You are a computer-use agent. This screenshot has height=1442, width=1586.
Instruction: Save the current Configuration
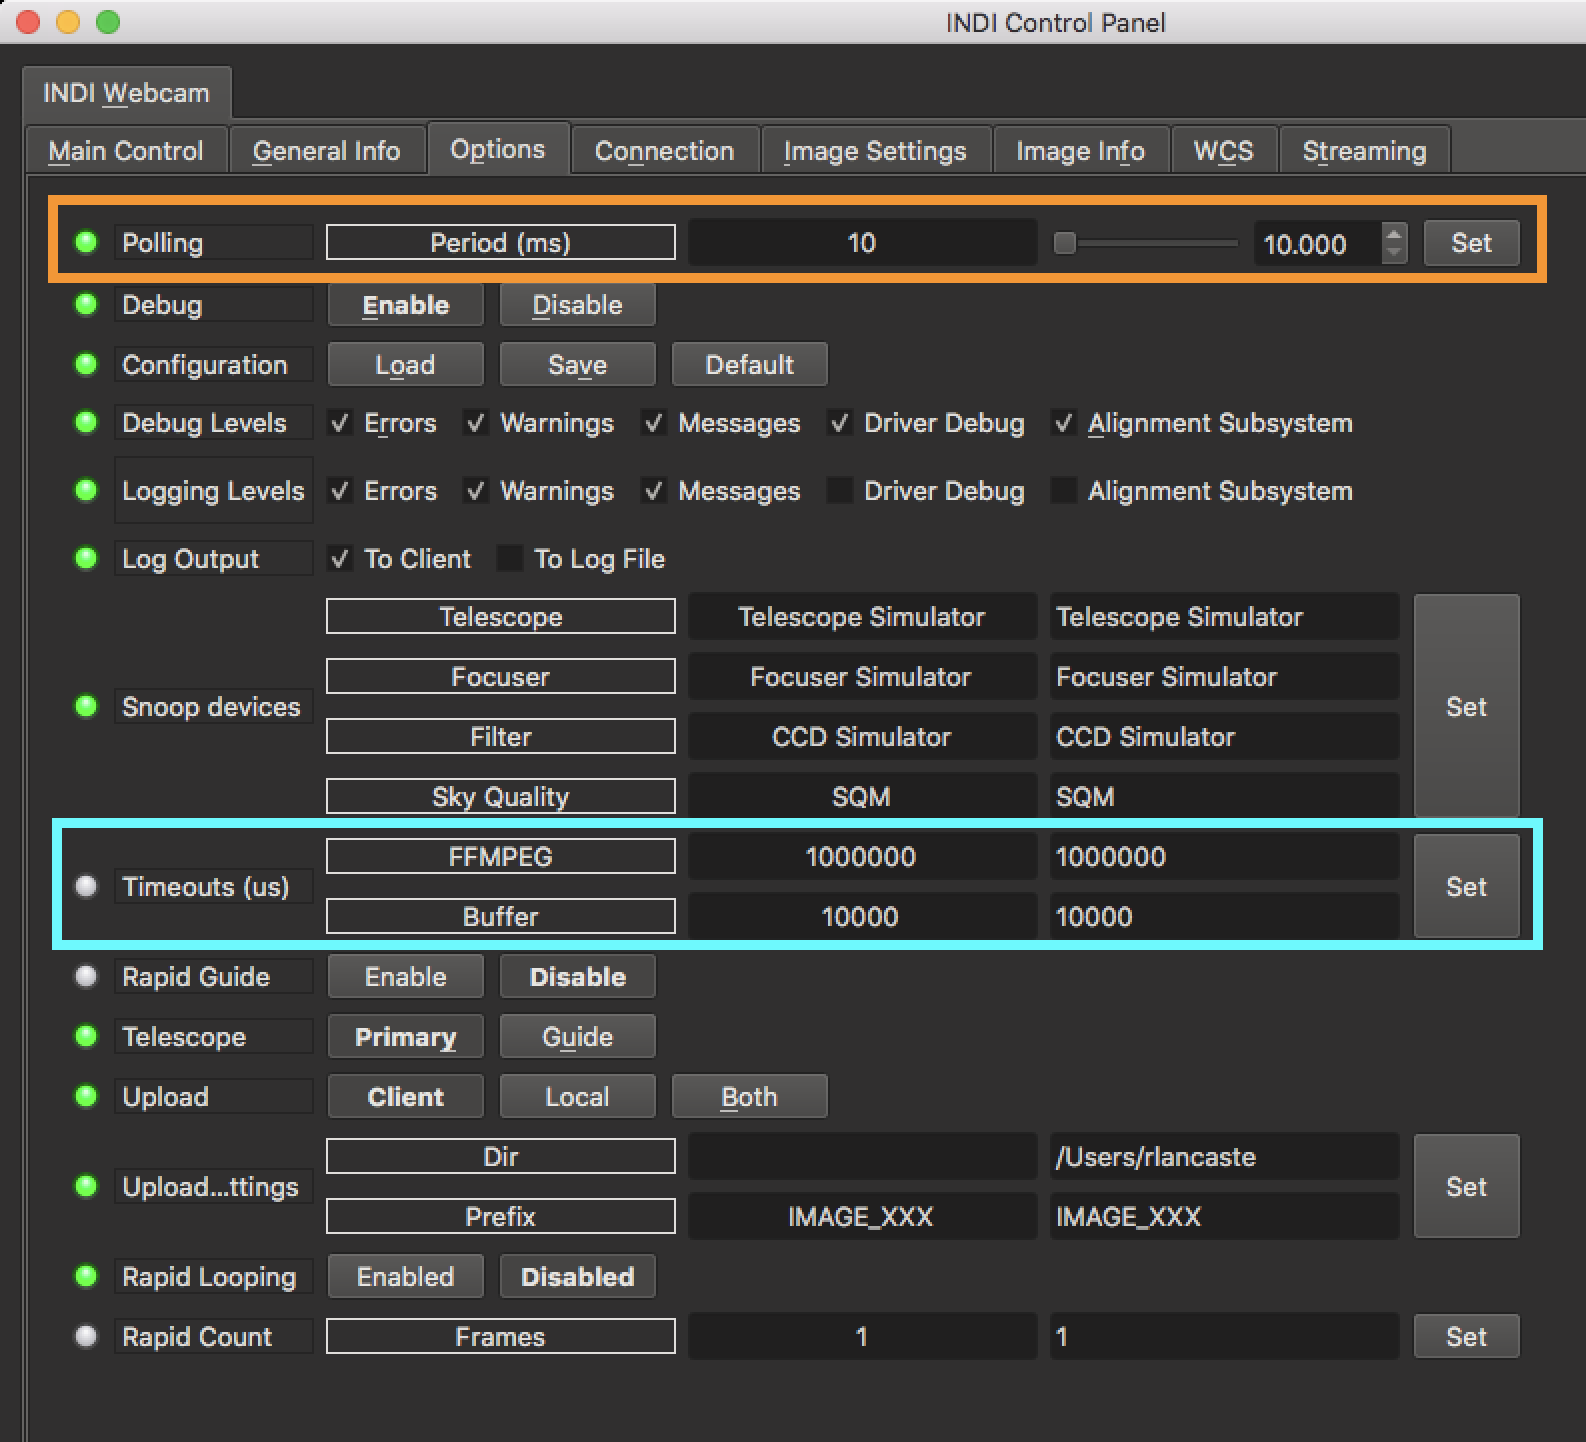(577, 365)
